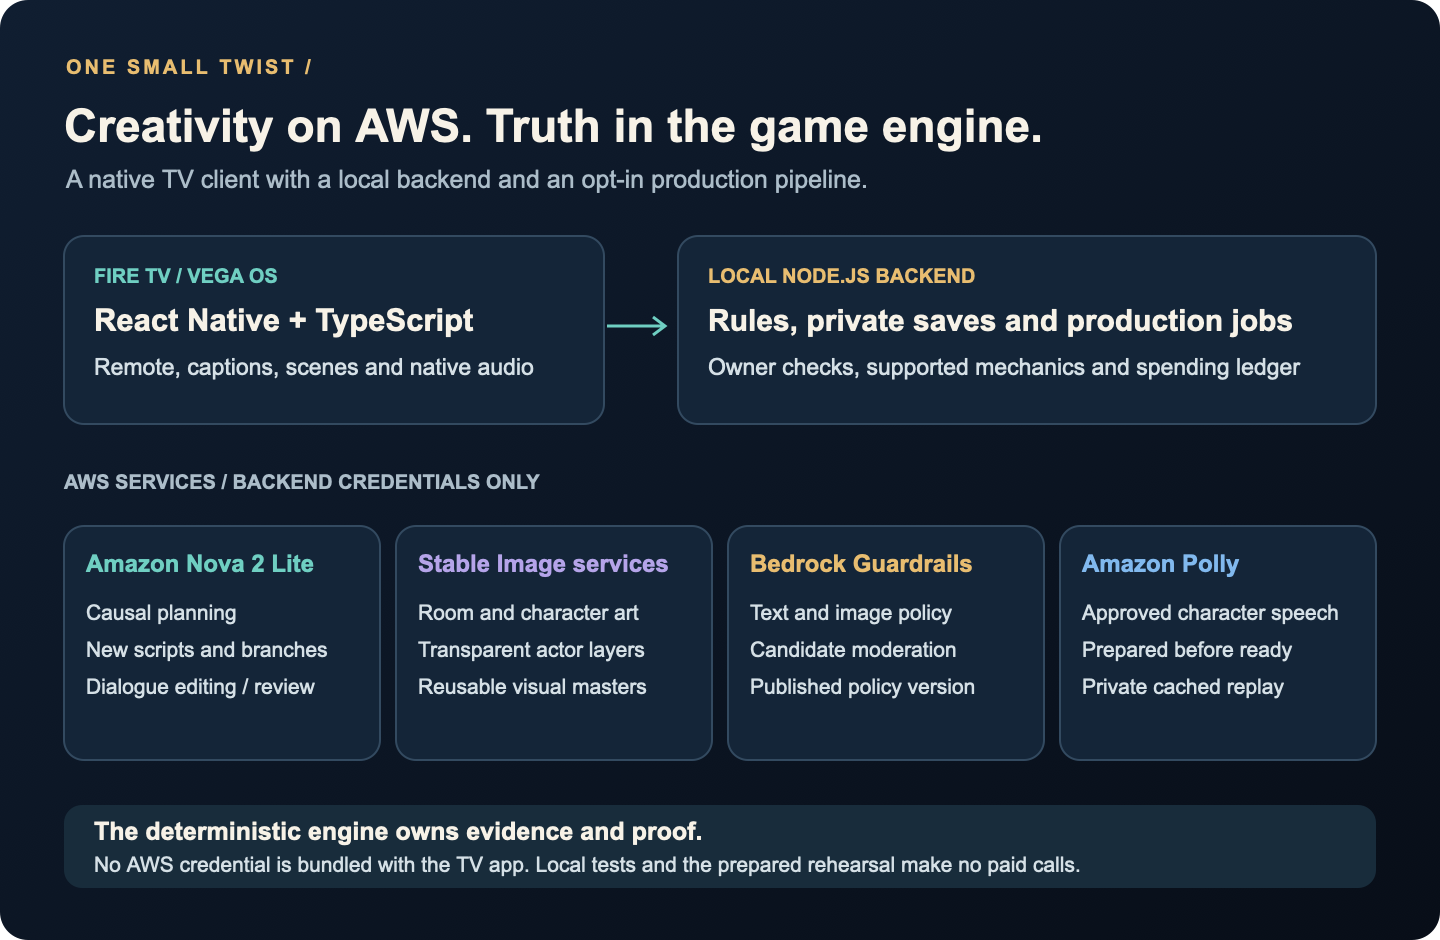This screenshot has width=1440, height=940.
Task: Select "Approved character speech"
Action: (x=1210, y=613)
